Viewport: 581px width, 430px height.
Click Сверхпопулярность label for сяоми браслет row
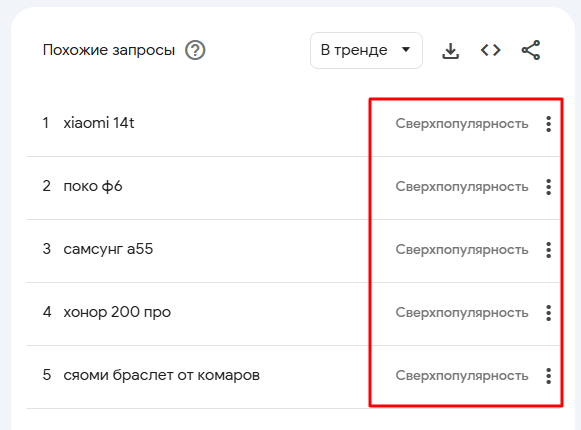point(462,376)
